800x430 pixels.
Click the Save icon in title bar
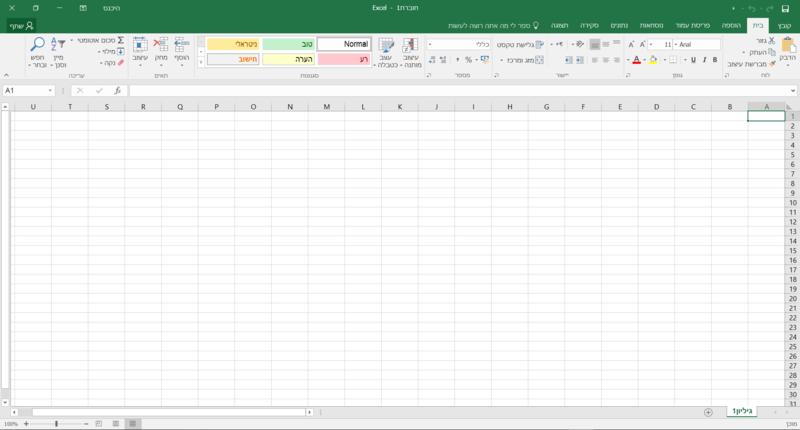[785, 8]
